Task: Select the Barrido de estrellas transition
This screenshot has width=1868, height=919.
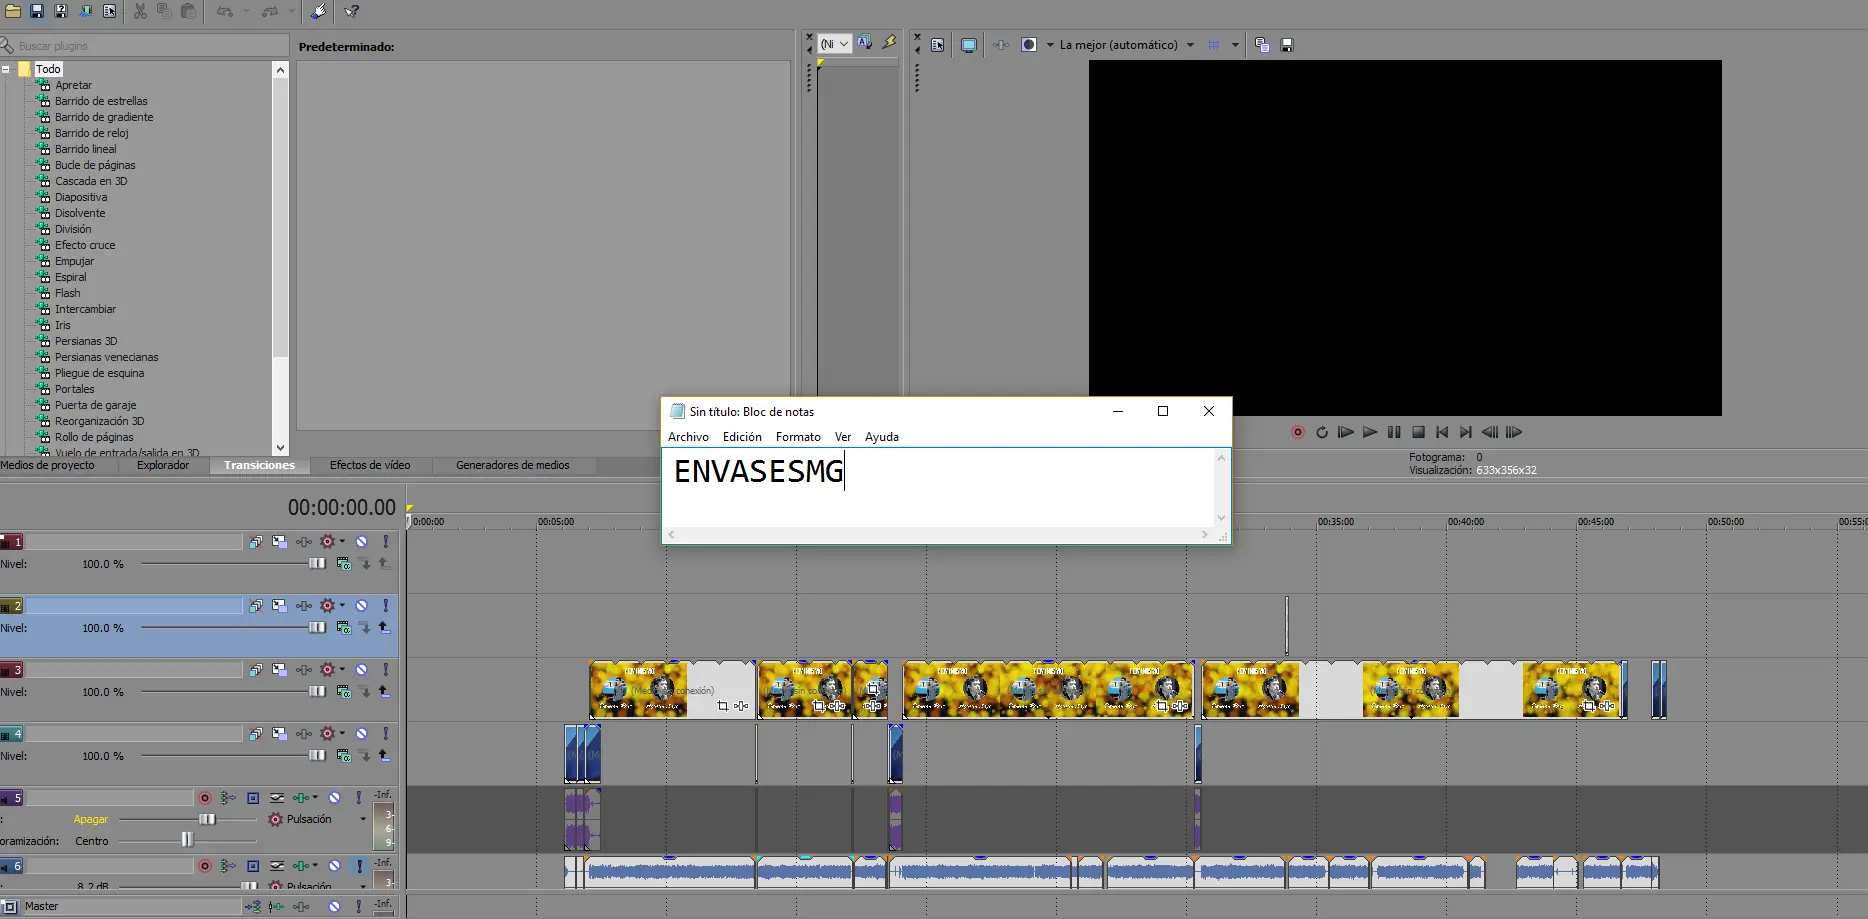Action: [x=101, y=101]
